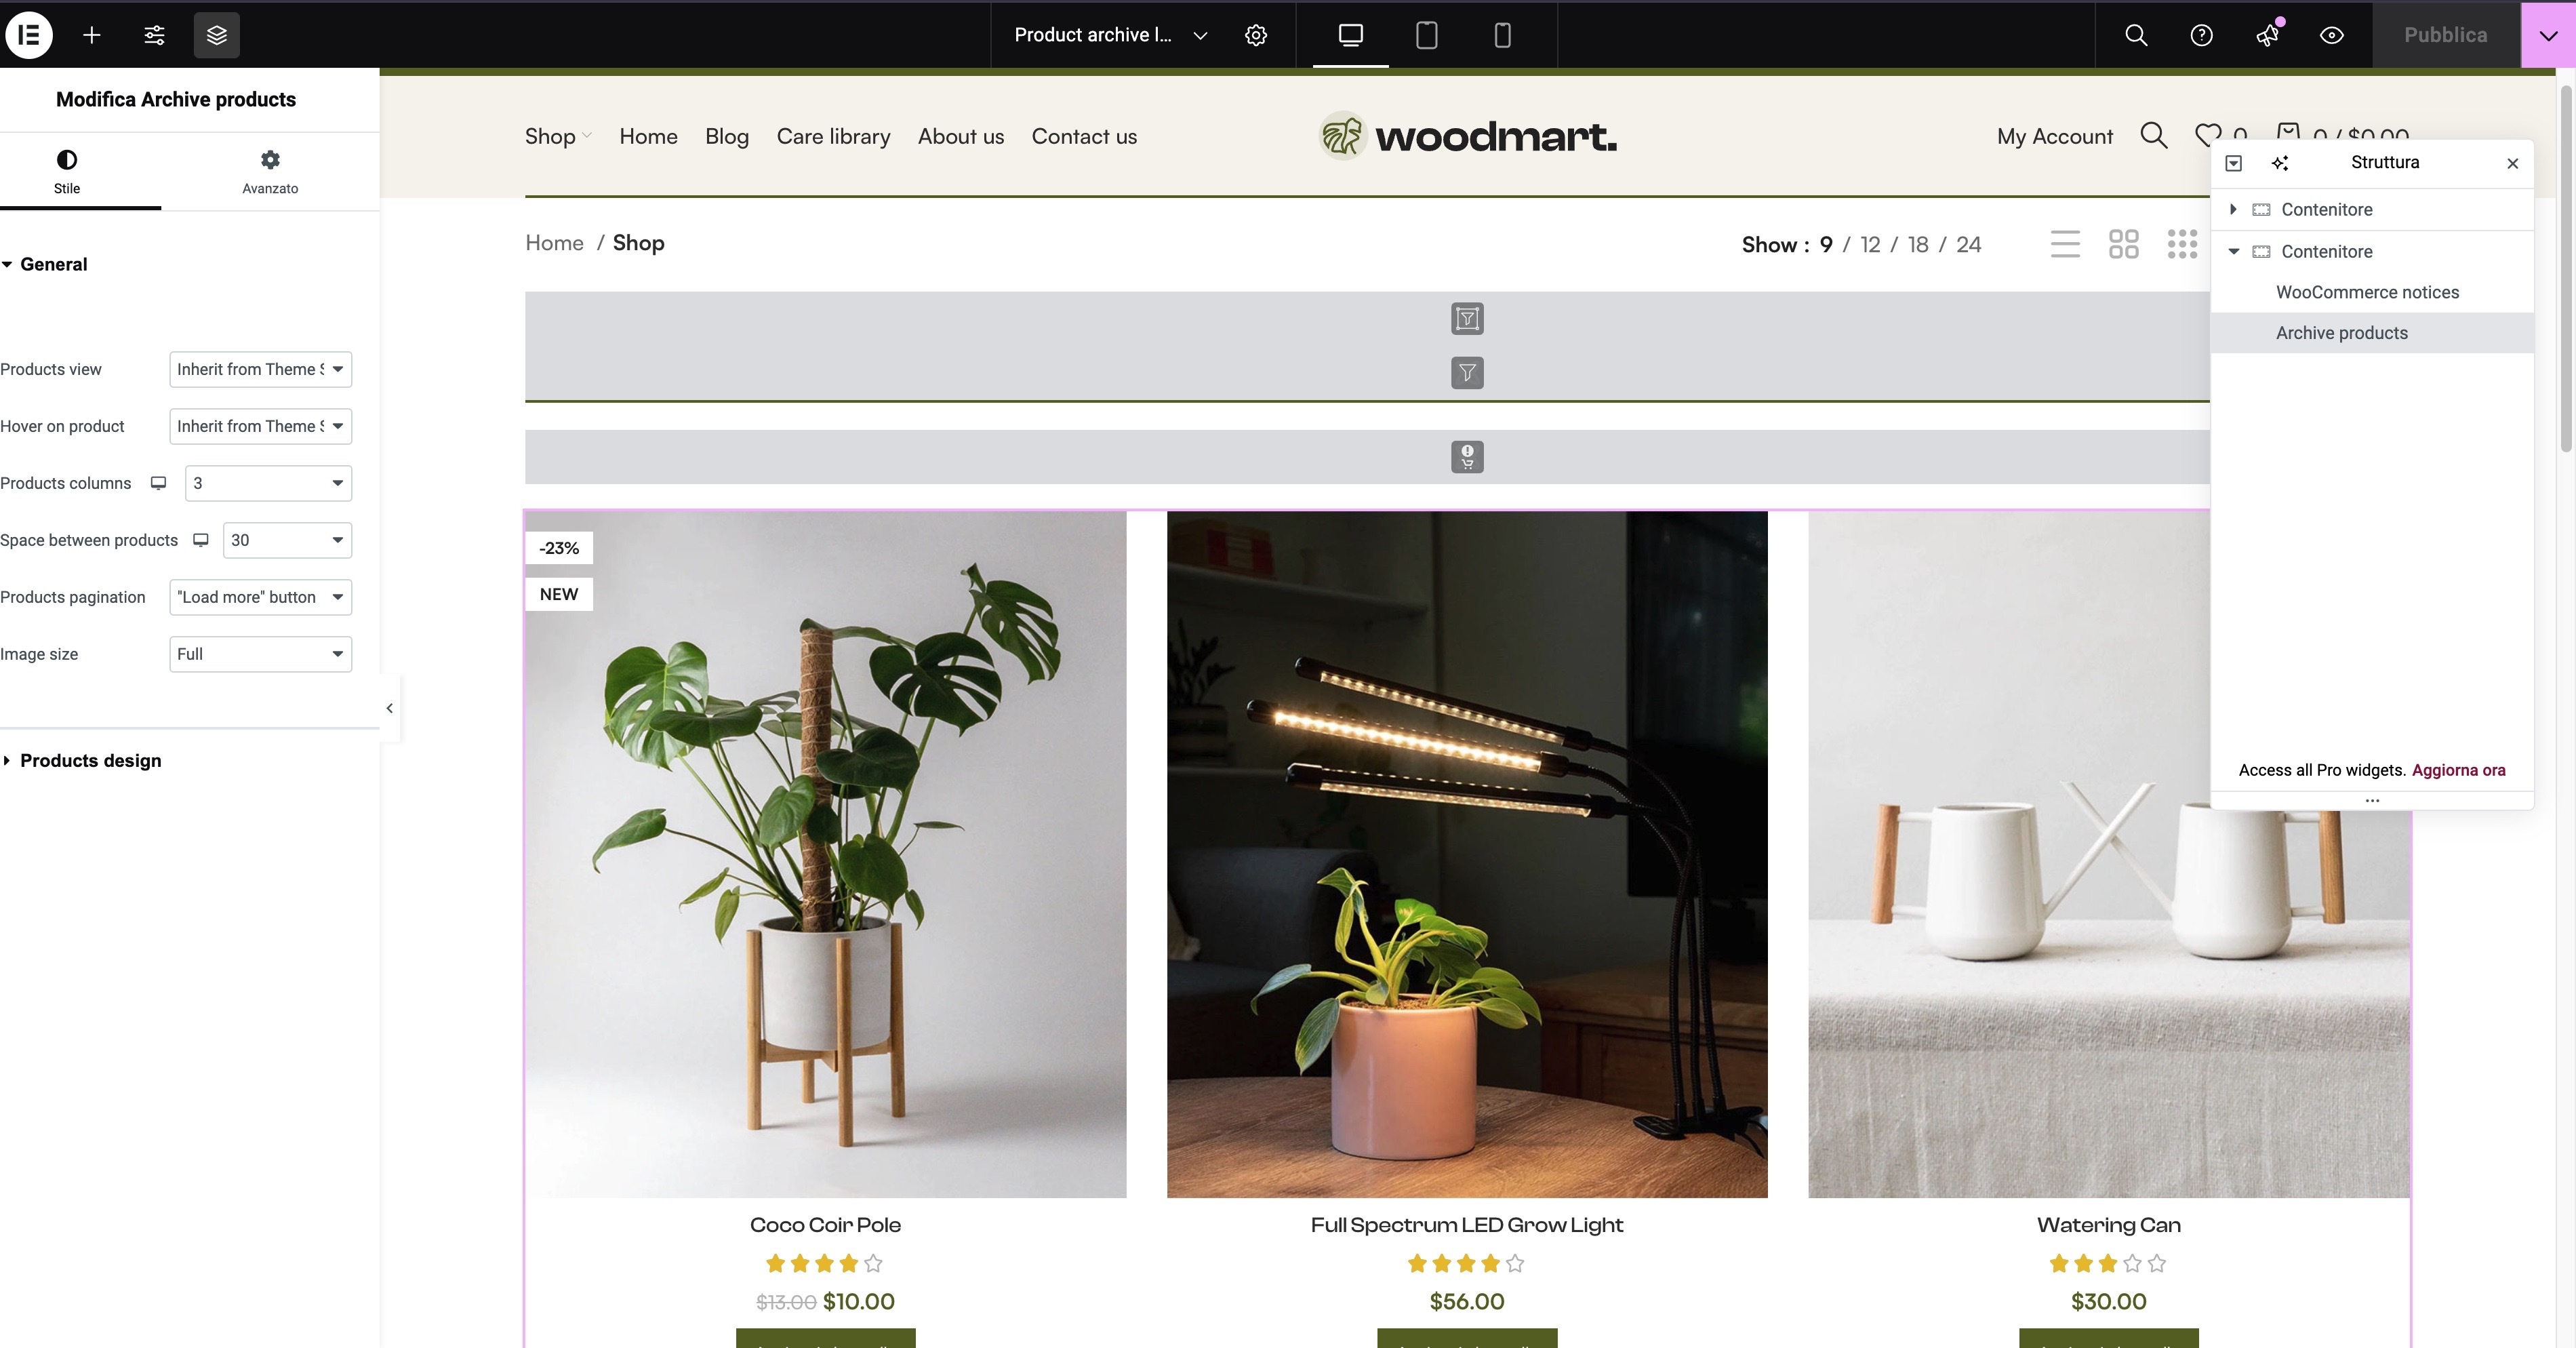
Task: Toggle the structure layers icon
Action: [x=217, y=35]
